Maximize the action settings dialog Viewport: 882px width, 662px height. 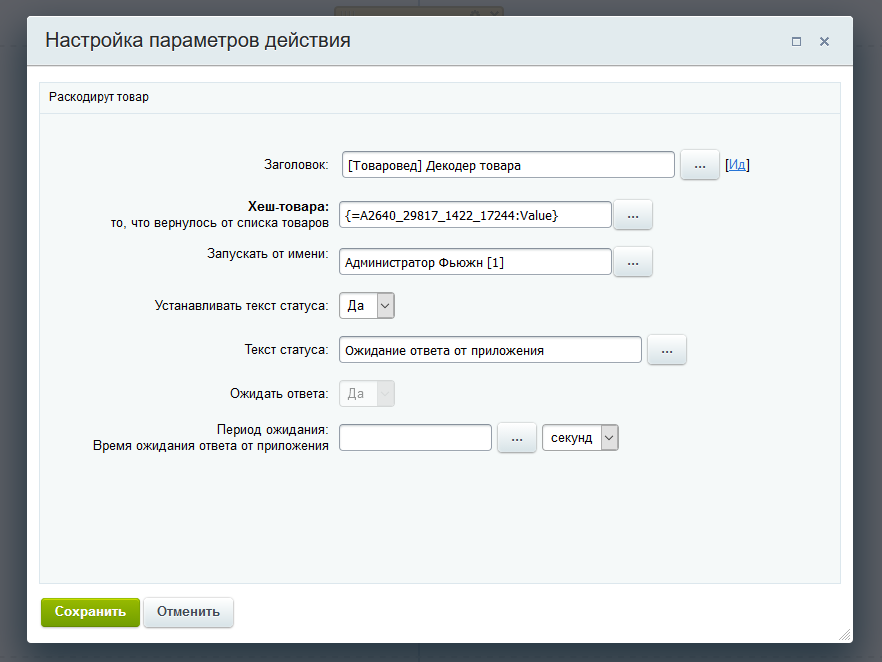click(796, 42)
